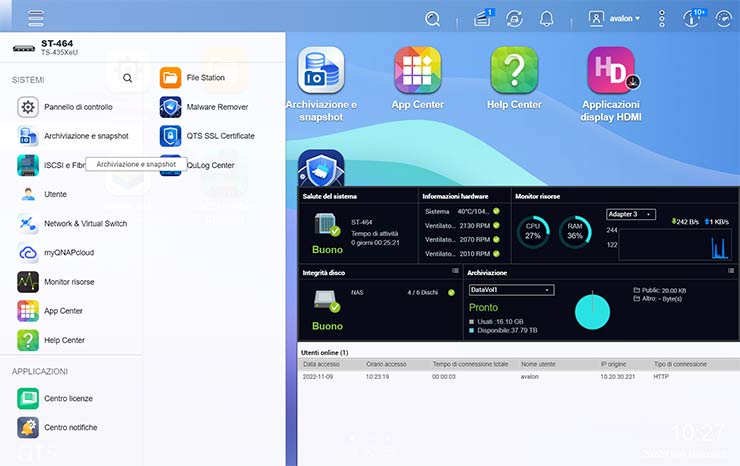Image resolution: width=740 pixels, height=466 pixels.
Task: Click the search magnifier in top bar
Action: [x=432, y=18]
